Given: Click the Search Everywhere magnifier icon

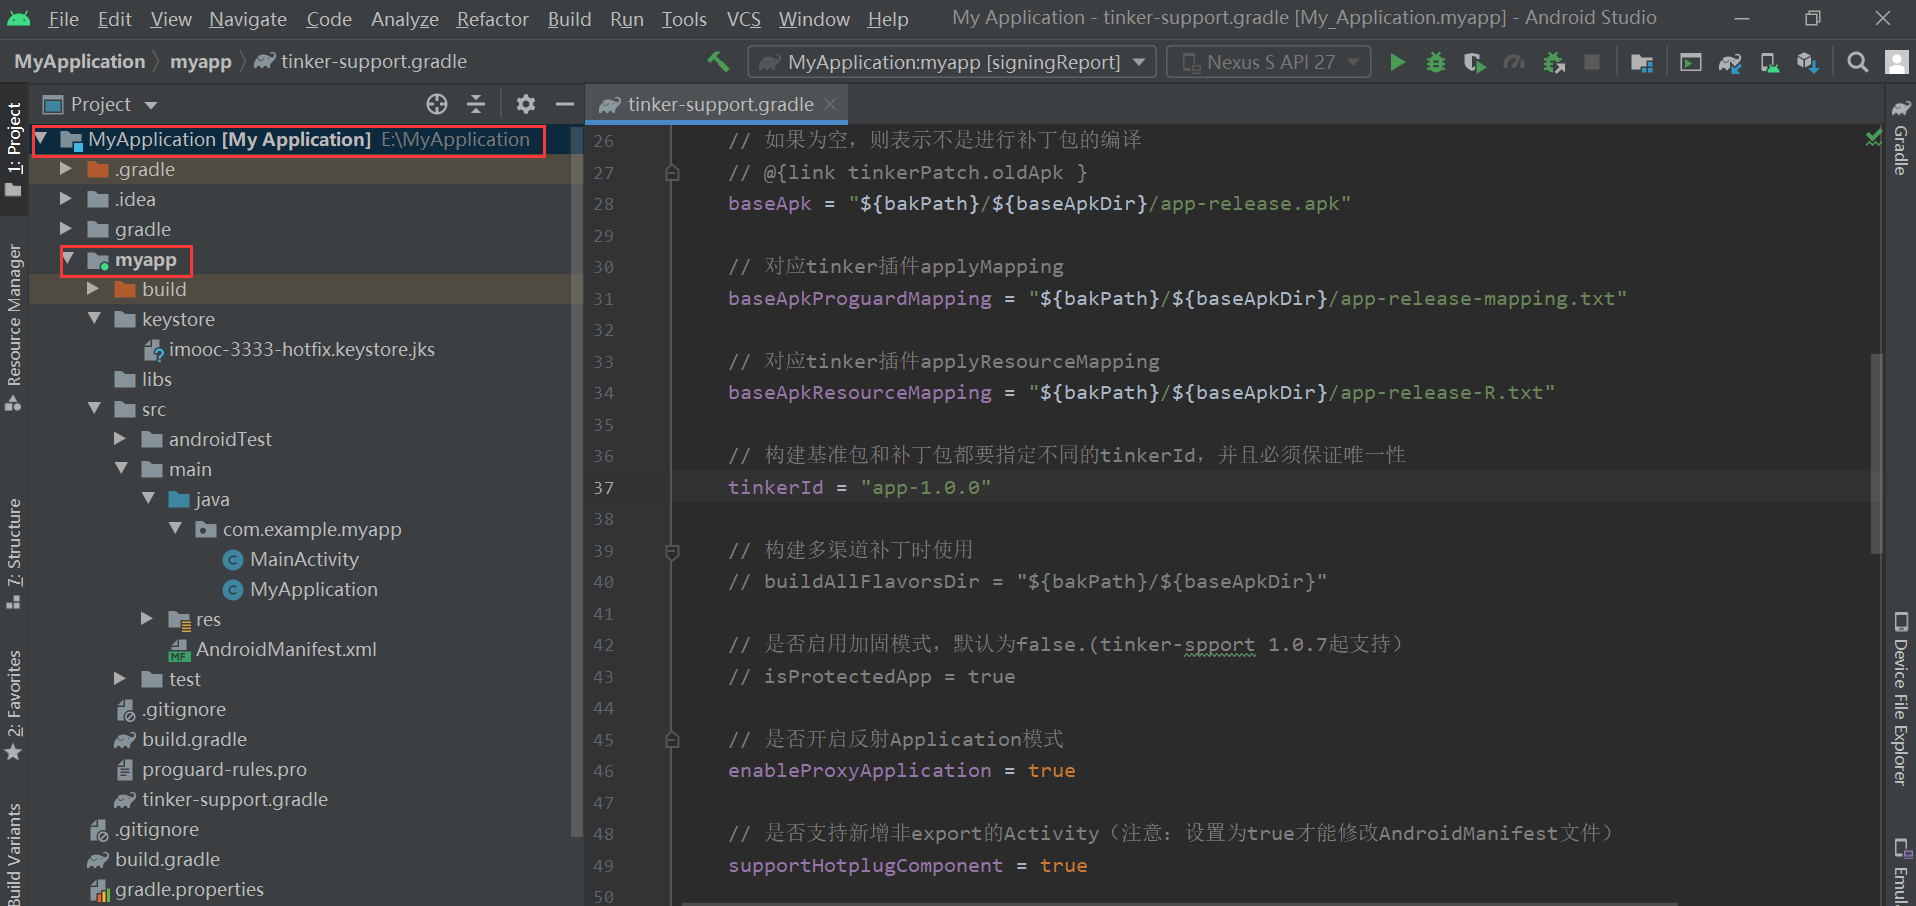Looking at the screenshot, I should [1857, 62].
